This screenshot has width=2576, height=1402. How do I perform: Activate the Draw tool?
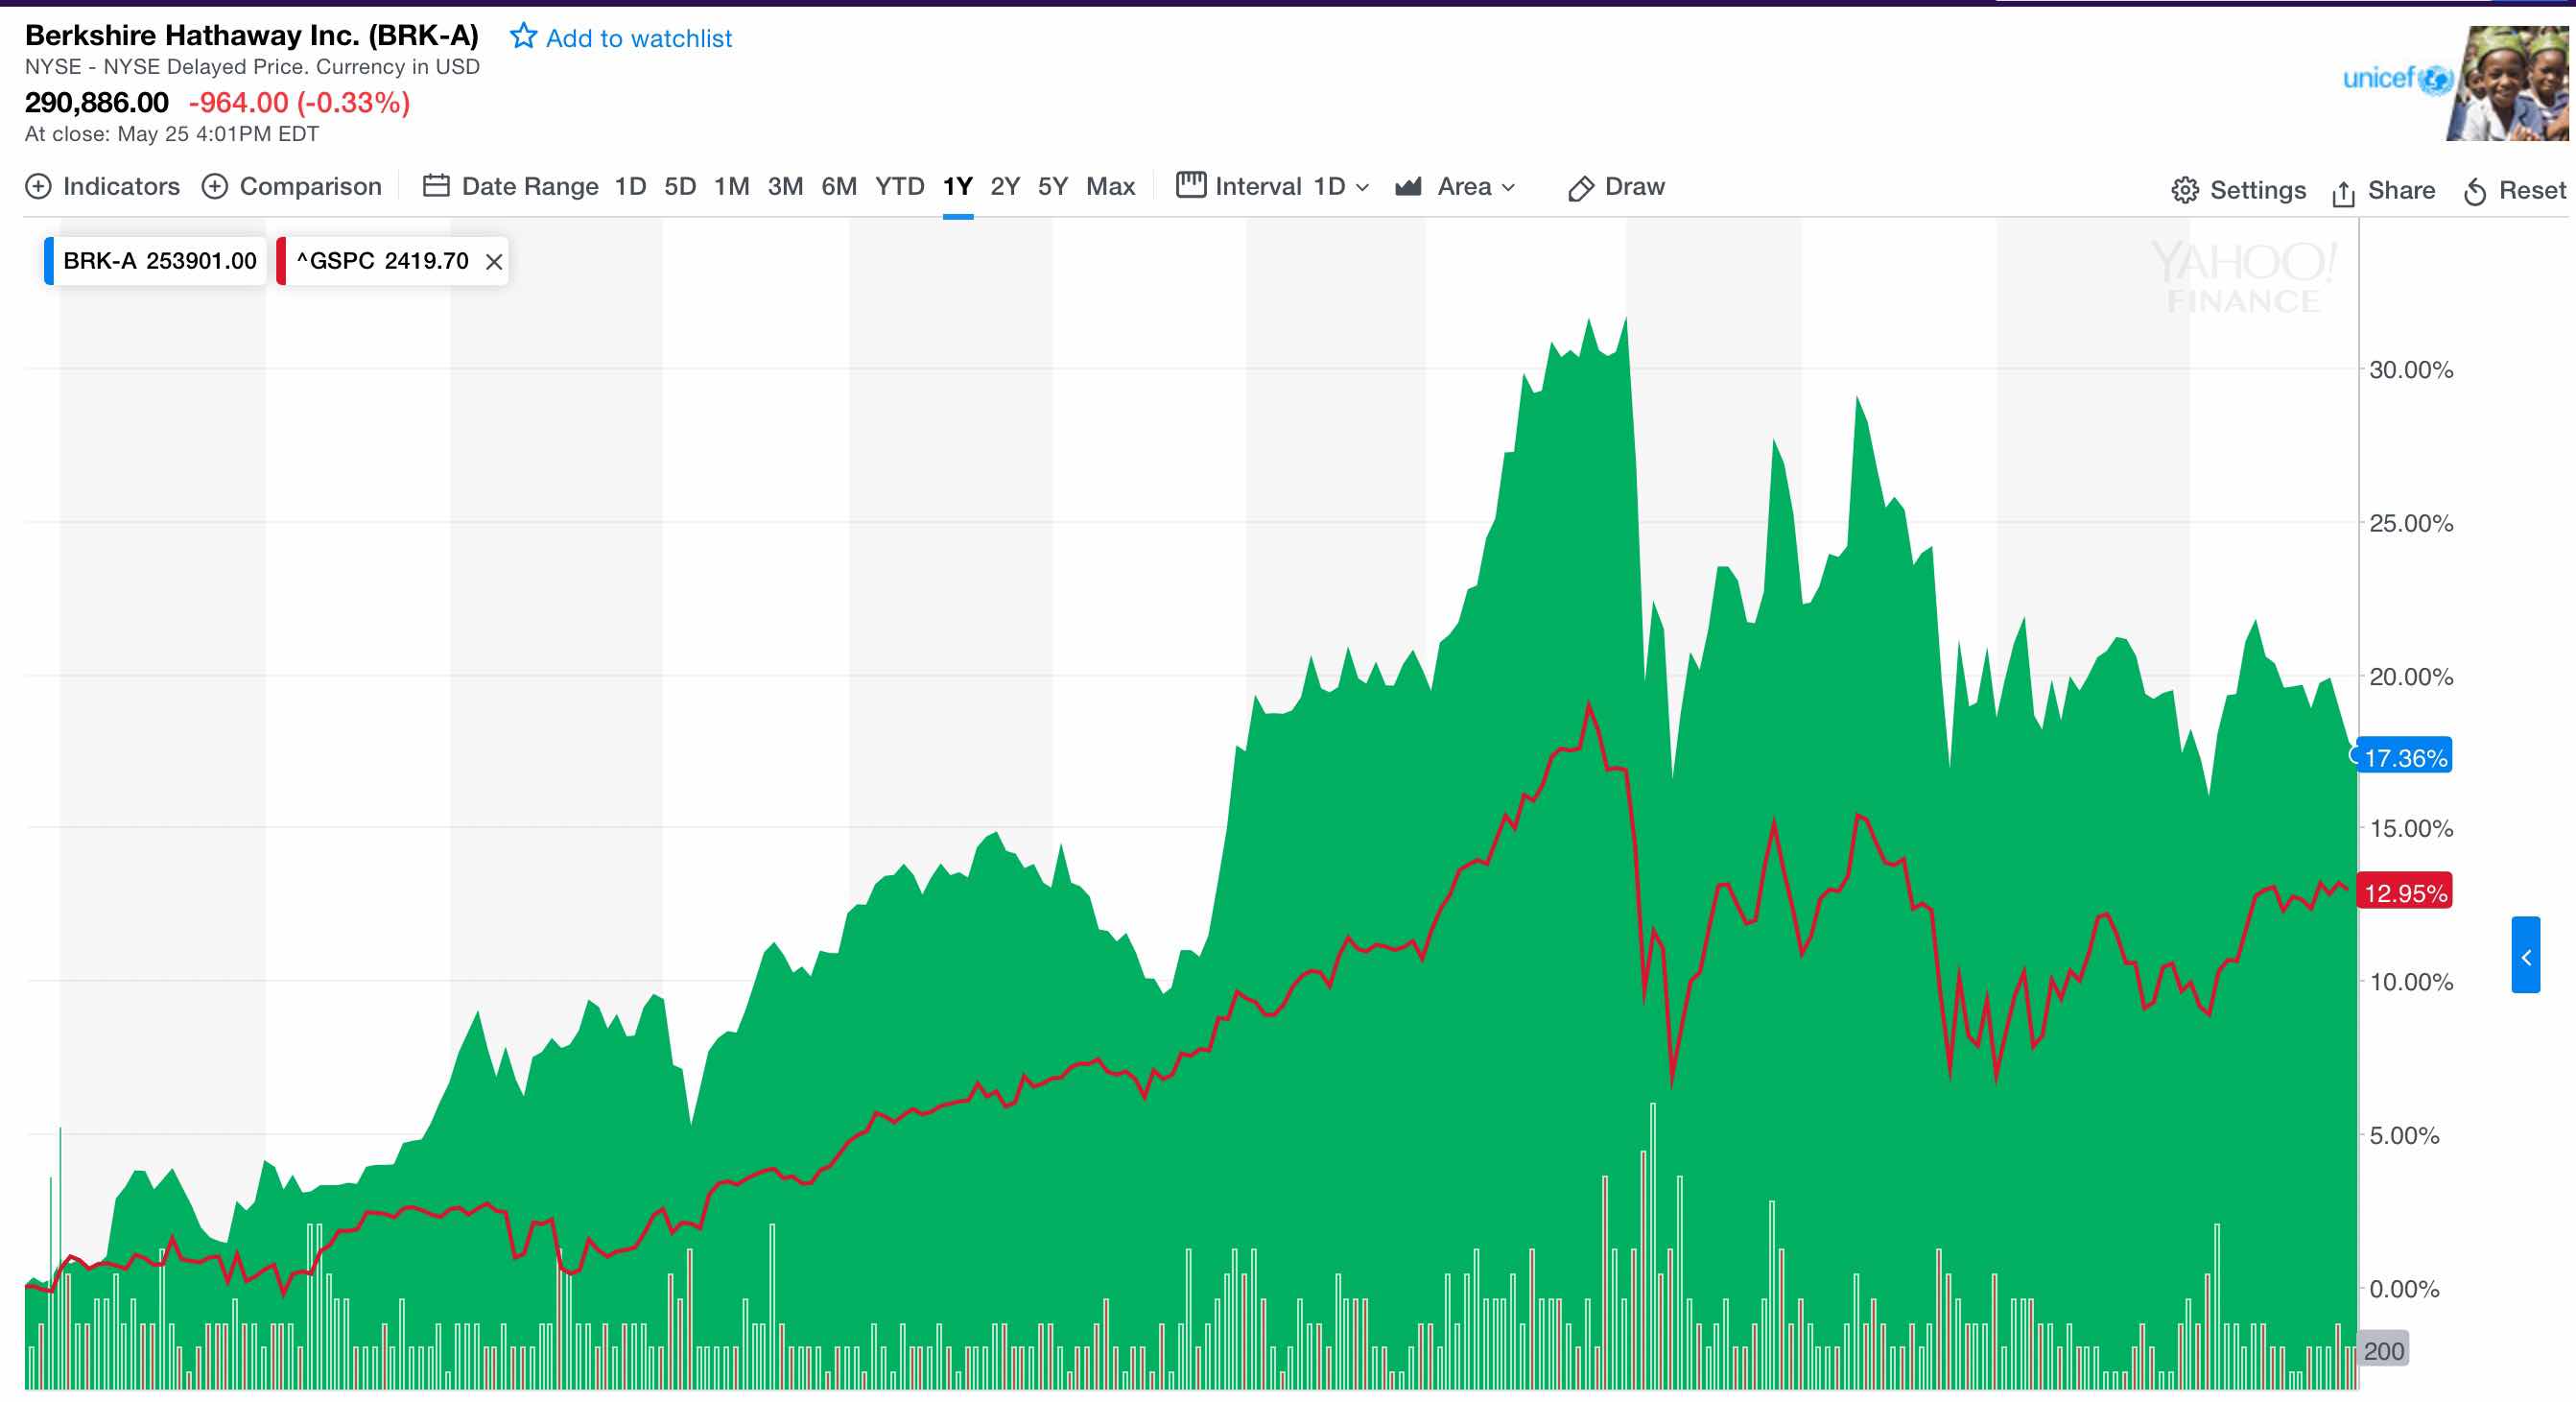click(x=1634, y=186)
